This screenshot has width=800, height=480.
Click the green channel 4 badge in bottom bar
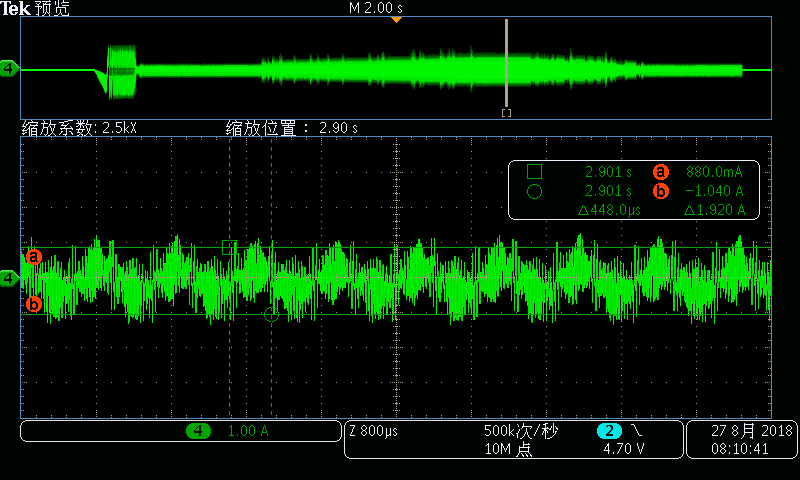198,431
